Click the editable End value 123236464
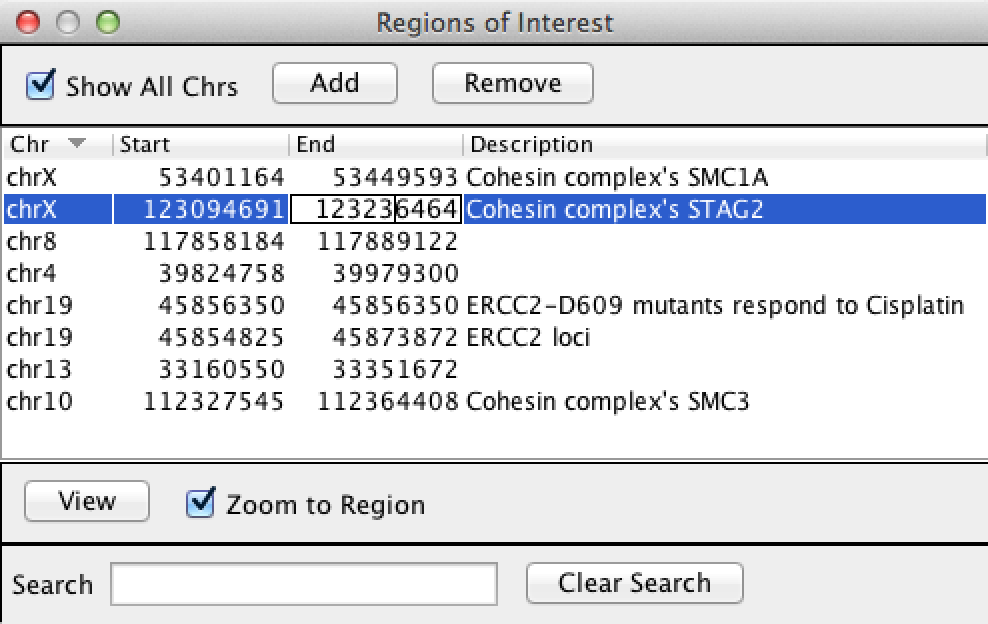This screenshot has width=988, height=624. (x=375, y=209)
